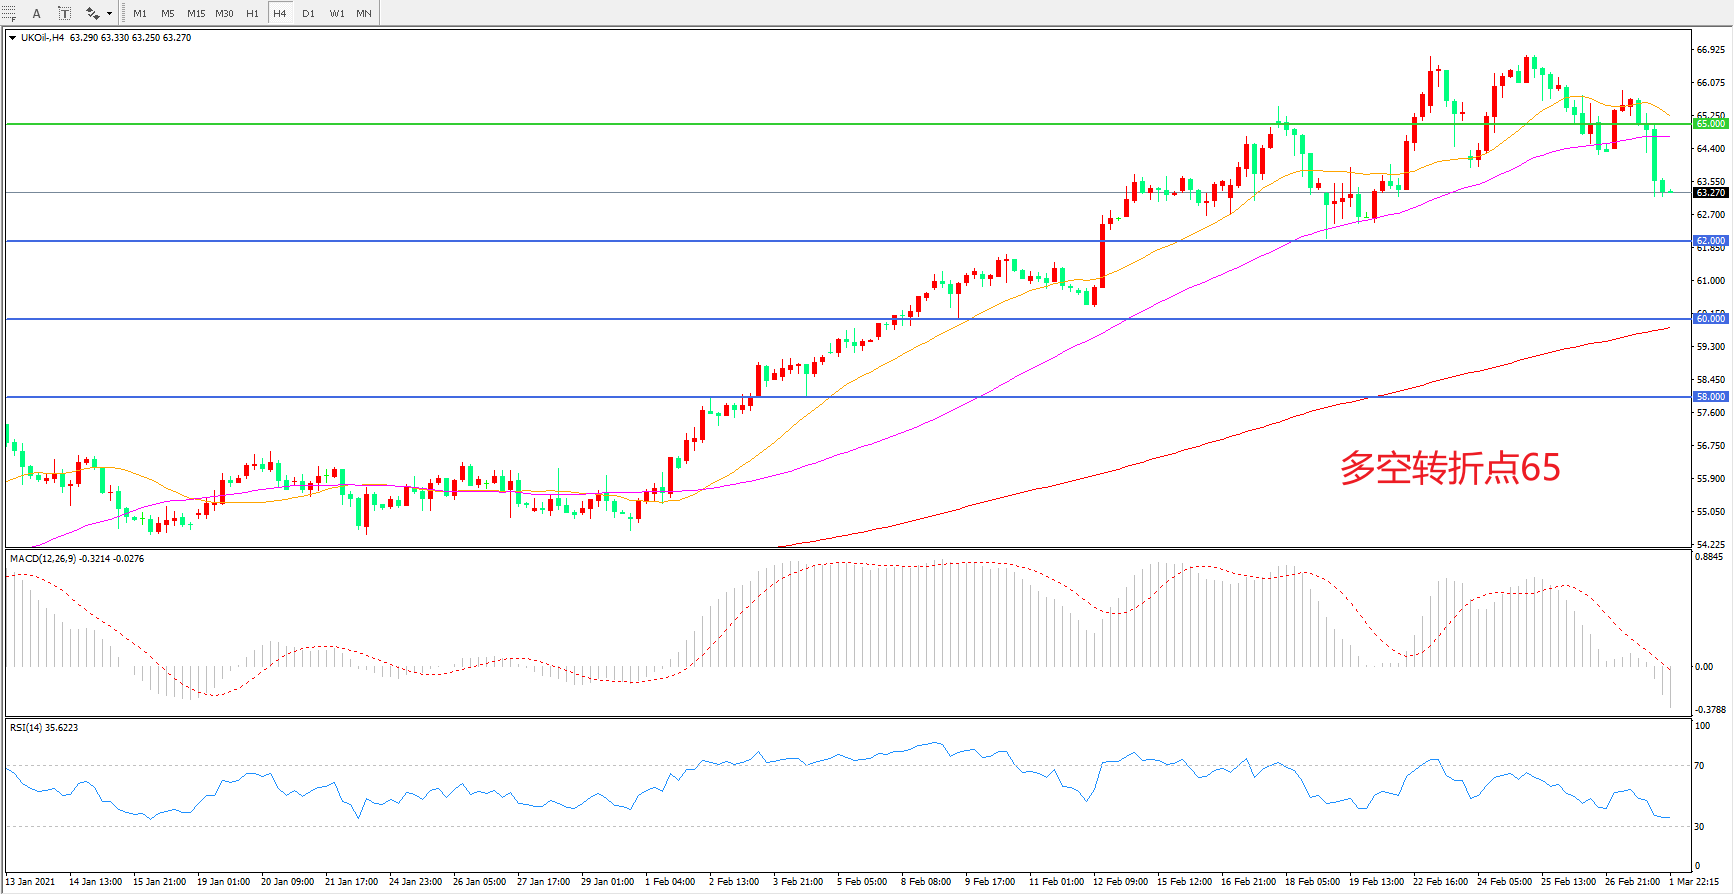The height and width of the screenshot is (894, 1734).
Task: Change chart to D1 daily timeframe
Action: click(308, 13)
